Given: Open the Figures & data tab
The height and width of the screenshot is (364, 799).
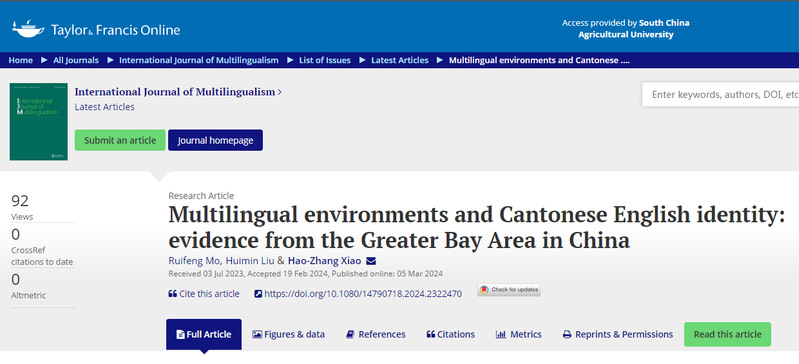Looking at the screenshot, I should (288, 334).
